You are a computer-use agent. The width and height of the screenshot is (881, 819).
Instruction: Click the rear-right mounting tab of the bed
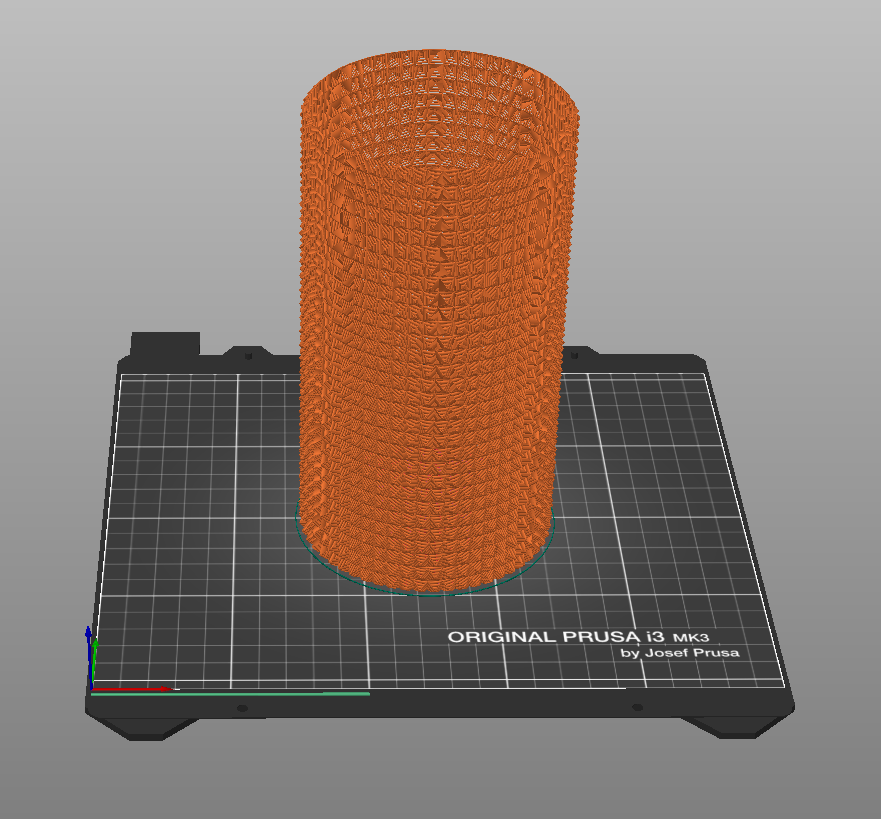(580, 353)
